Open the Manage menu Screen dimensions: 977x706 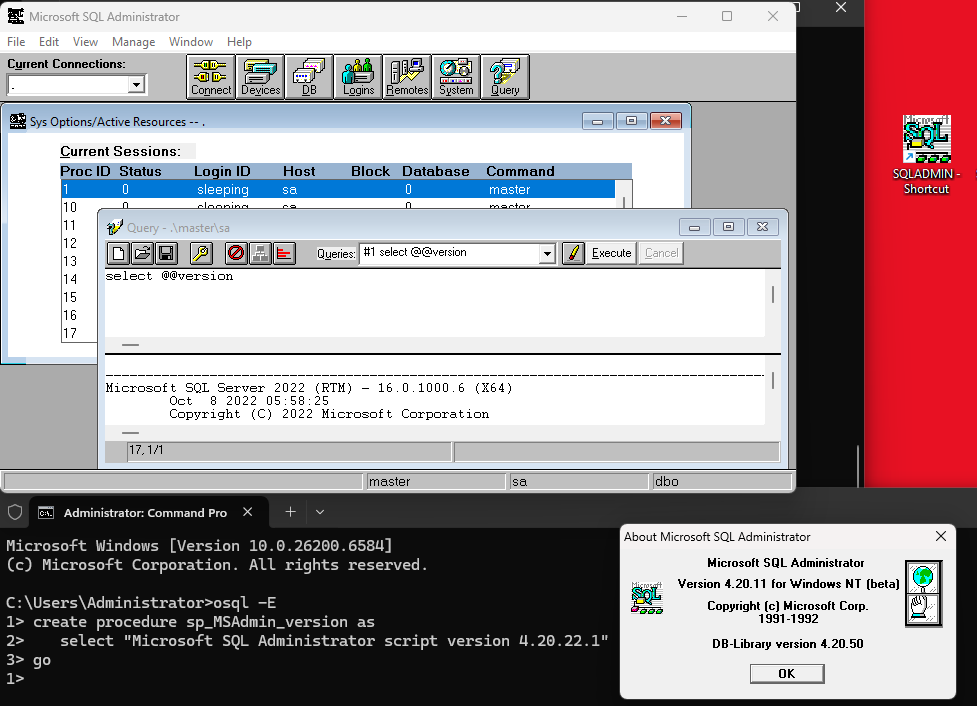tap(133, 42)
